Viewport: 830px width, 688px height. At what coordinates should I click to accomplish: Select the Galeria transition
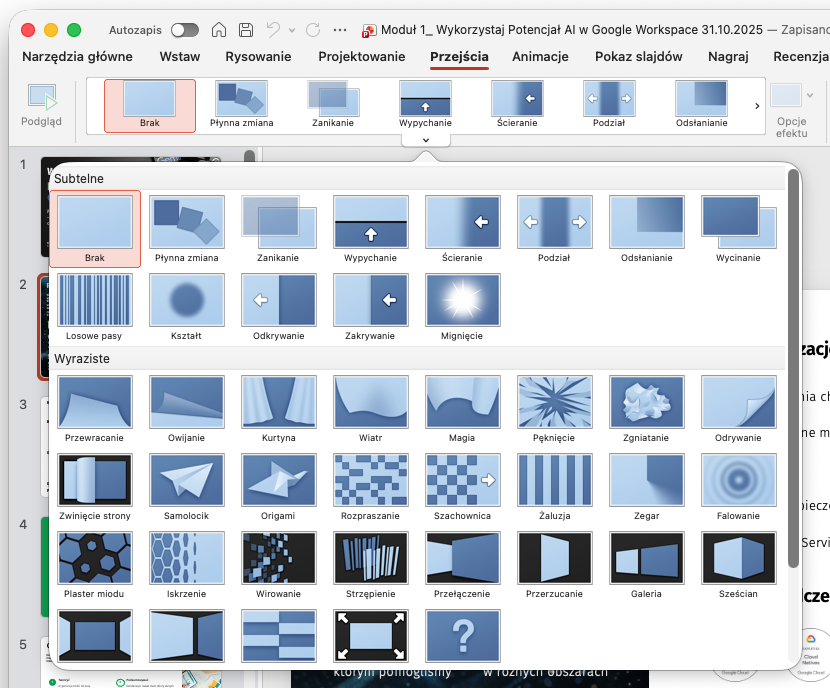pos(646,565)
